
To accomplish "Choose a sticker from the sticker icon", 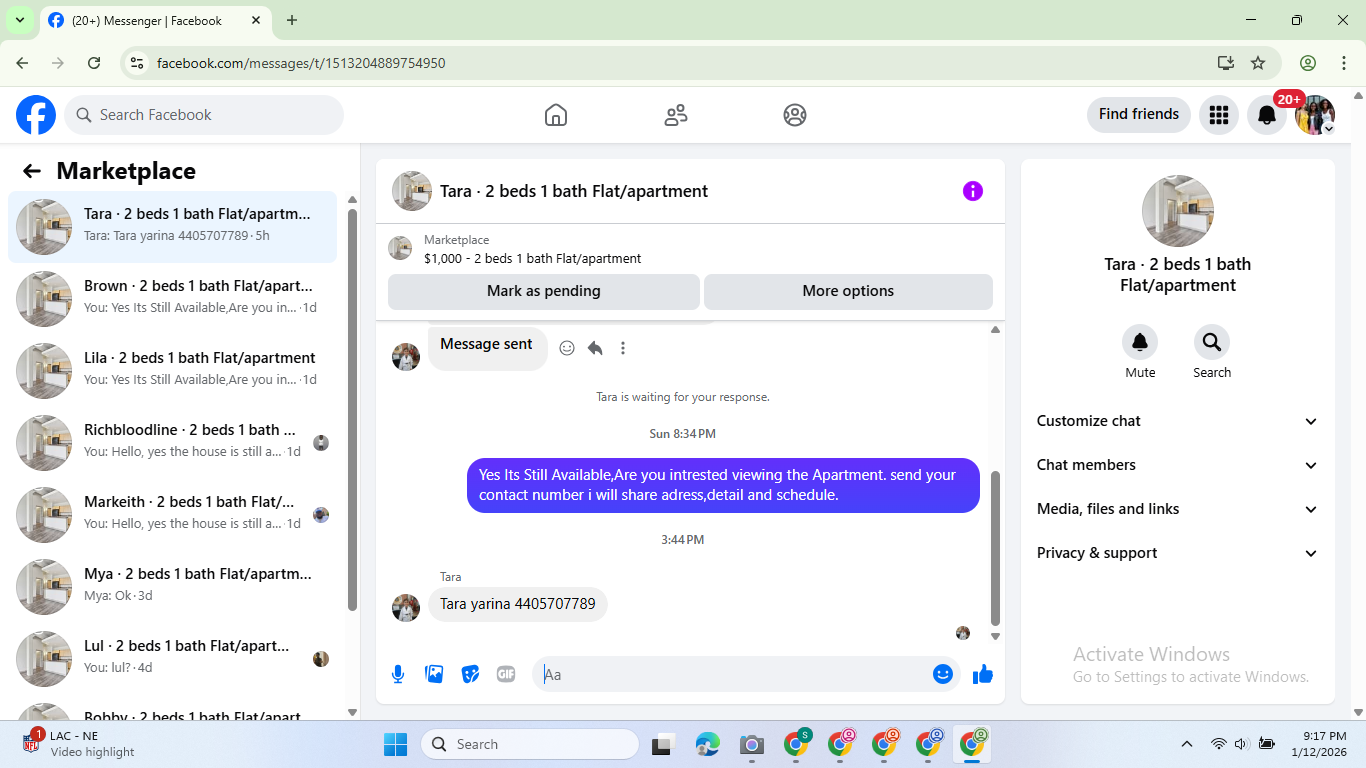I will [x=470, y=674].
